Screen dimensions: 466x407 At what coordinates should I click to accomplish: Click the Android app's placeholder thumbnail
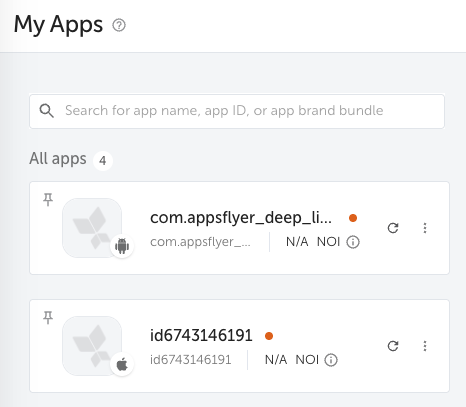(x=92, y=228)
